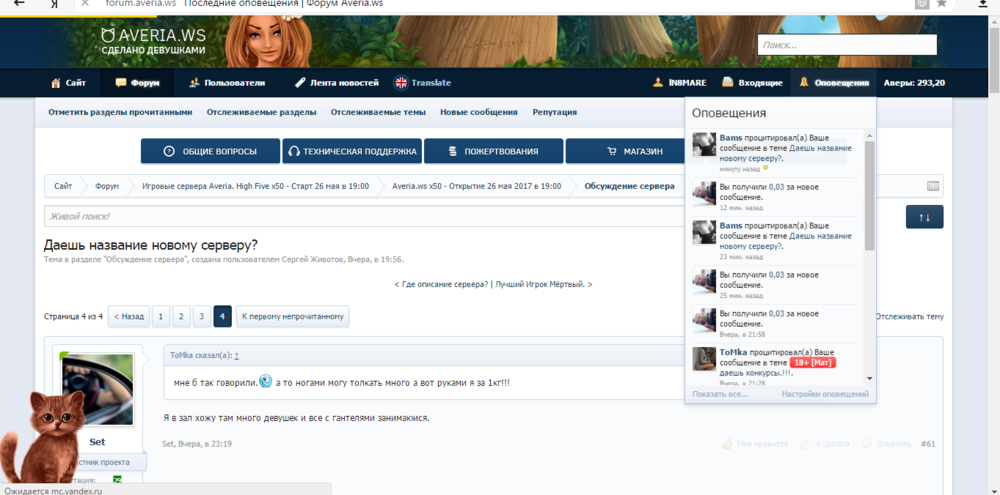Click + Цитата on the post
This screenshot has height=495, width=1000.
click(x=825, y=444)
